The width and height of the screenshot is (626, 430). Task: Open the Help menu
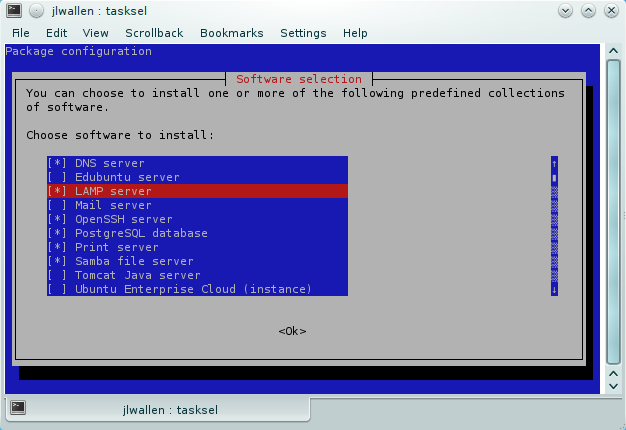[x=355, y=33]
